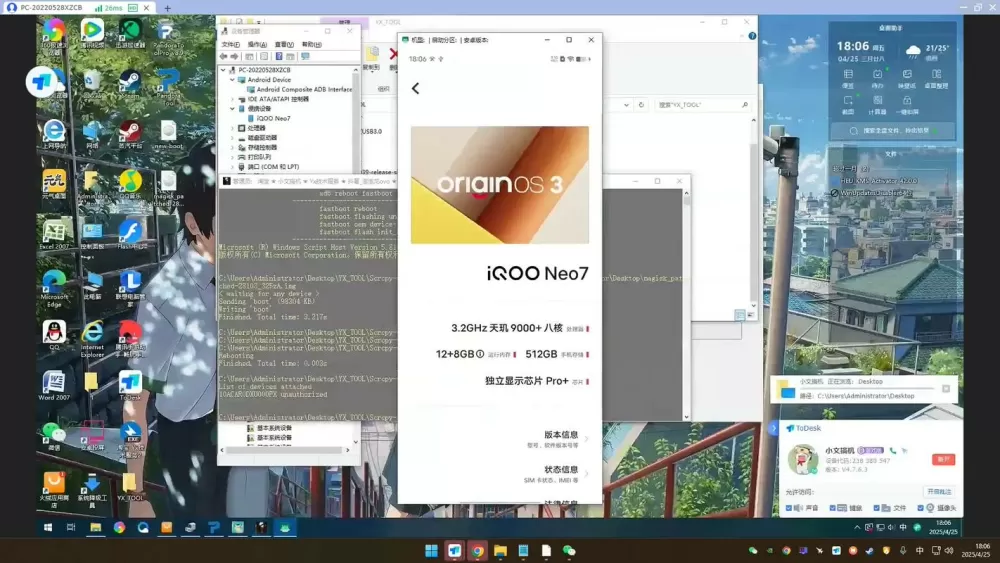Expand IDE ATA/ATAPI controllers node
This screenshot has width=1000, height=563.
tap(232, 99)
